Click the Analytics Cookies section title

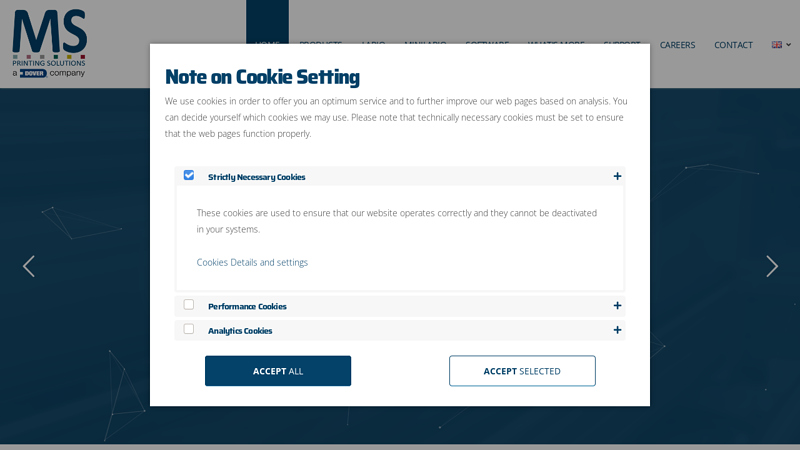click(240, 330)
